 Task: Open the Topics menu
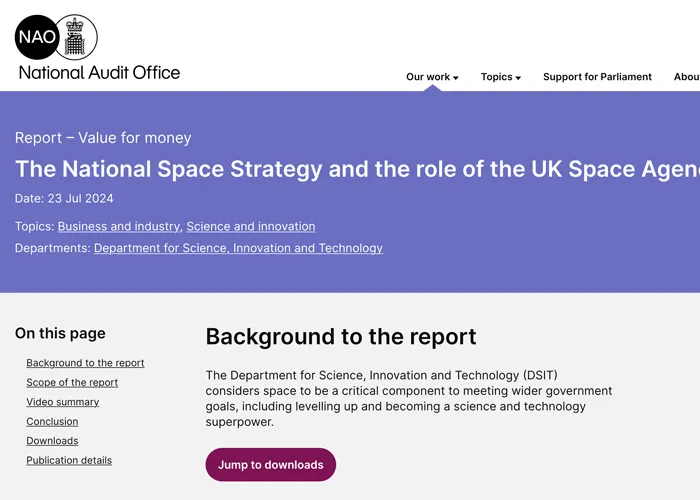point(496,77)
